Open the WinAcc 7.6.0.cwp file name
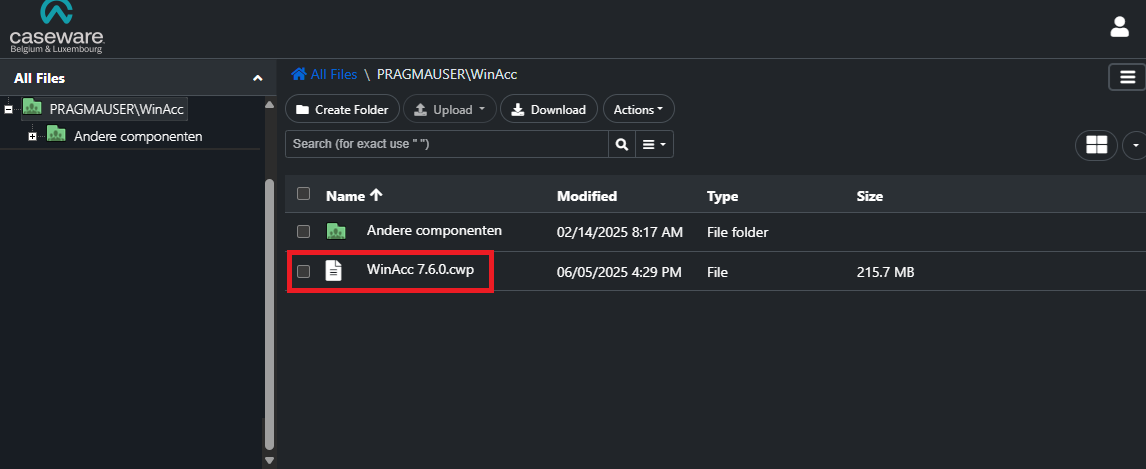The width and height of the screenshot is (1146, 469). tap(420, 269)
